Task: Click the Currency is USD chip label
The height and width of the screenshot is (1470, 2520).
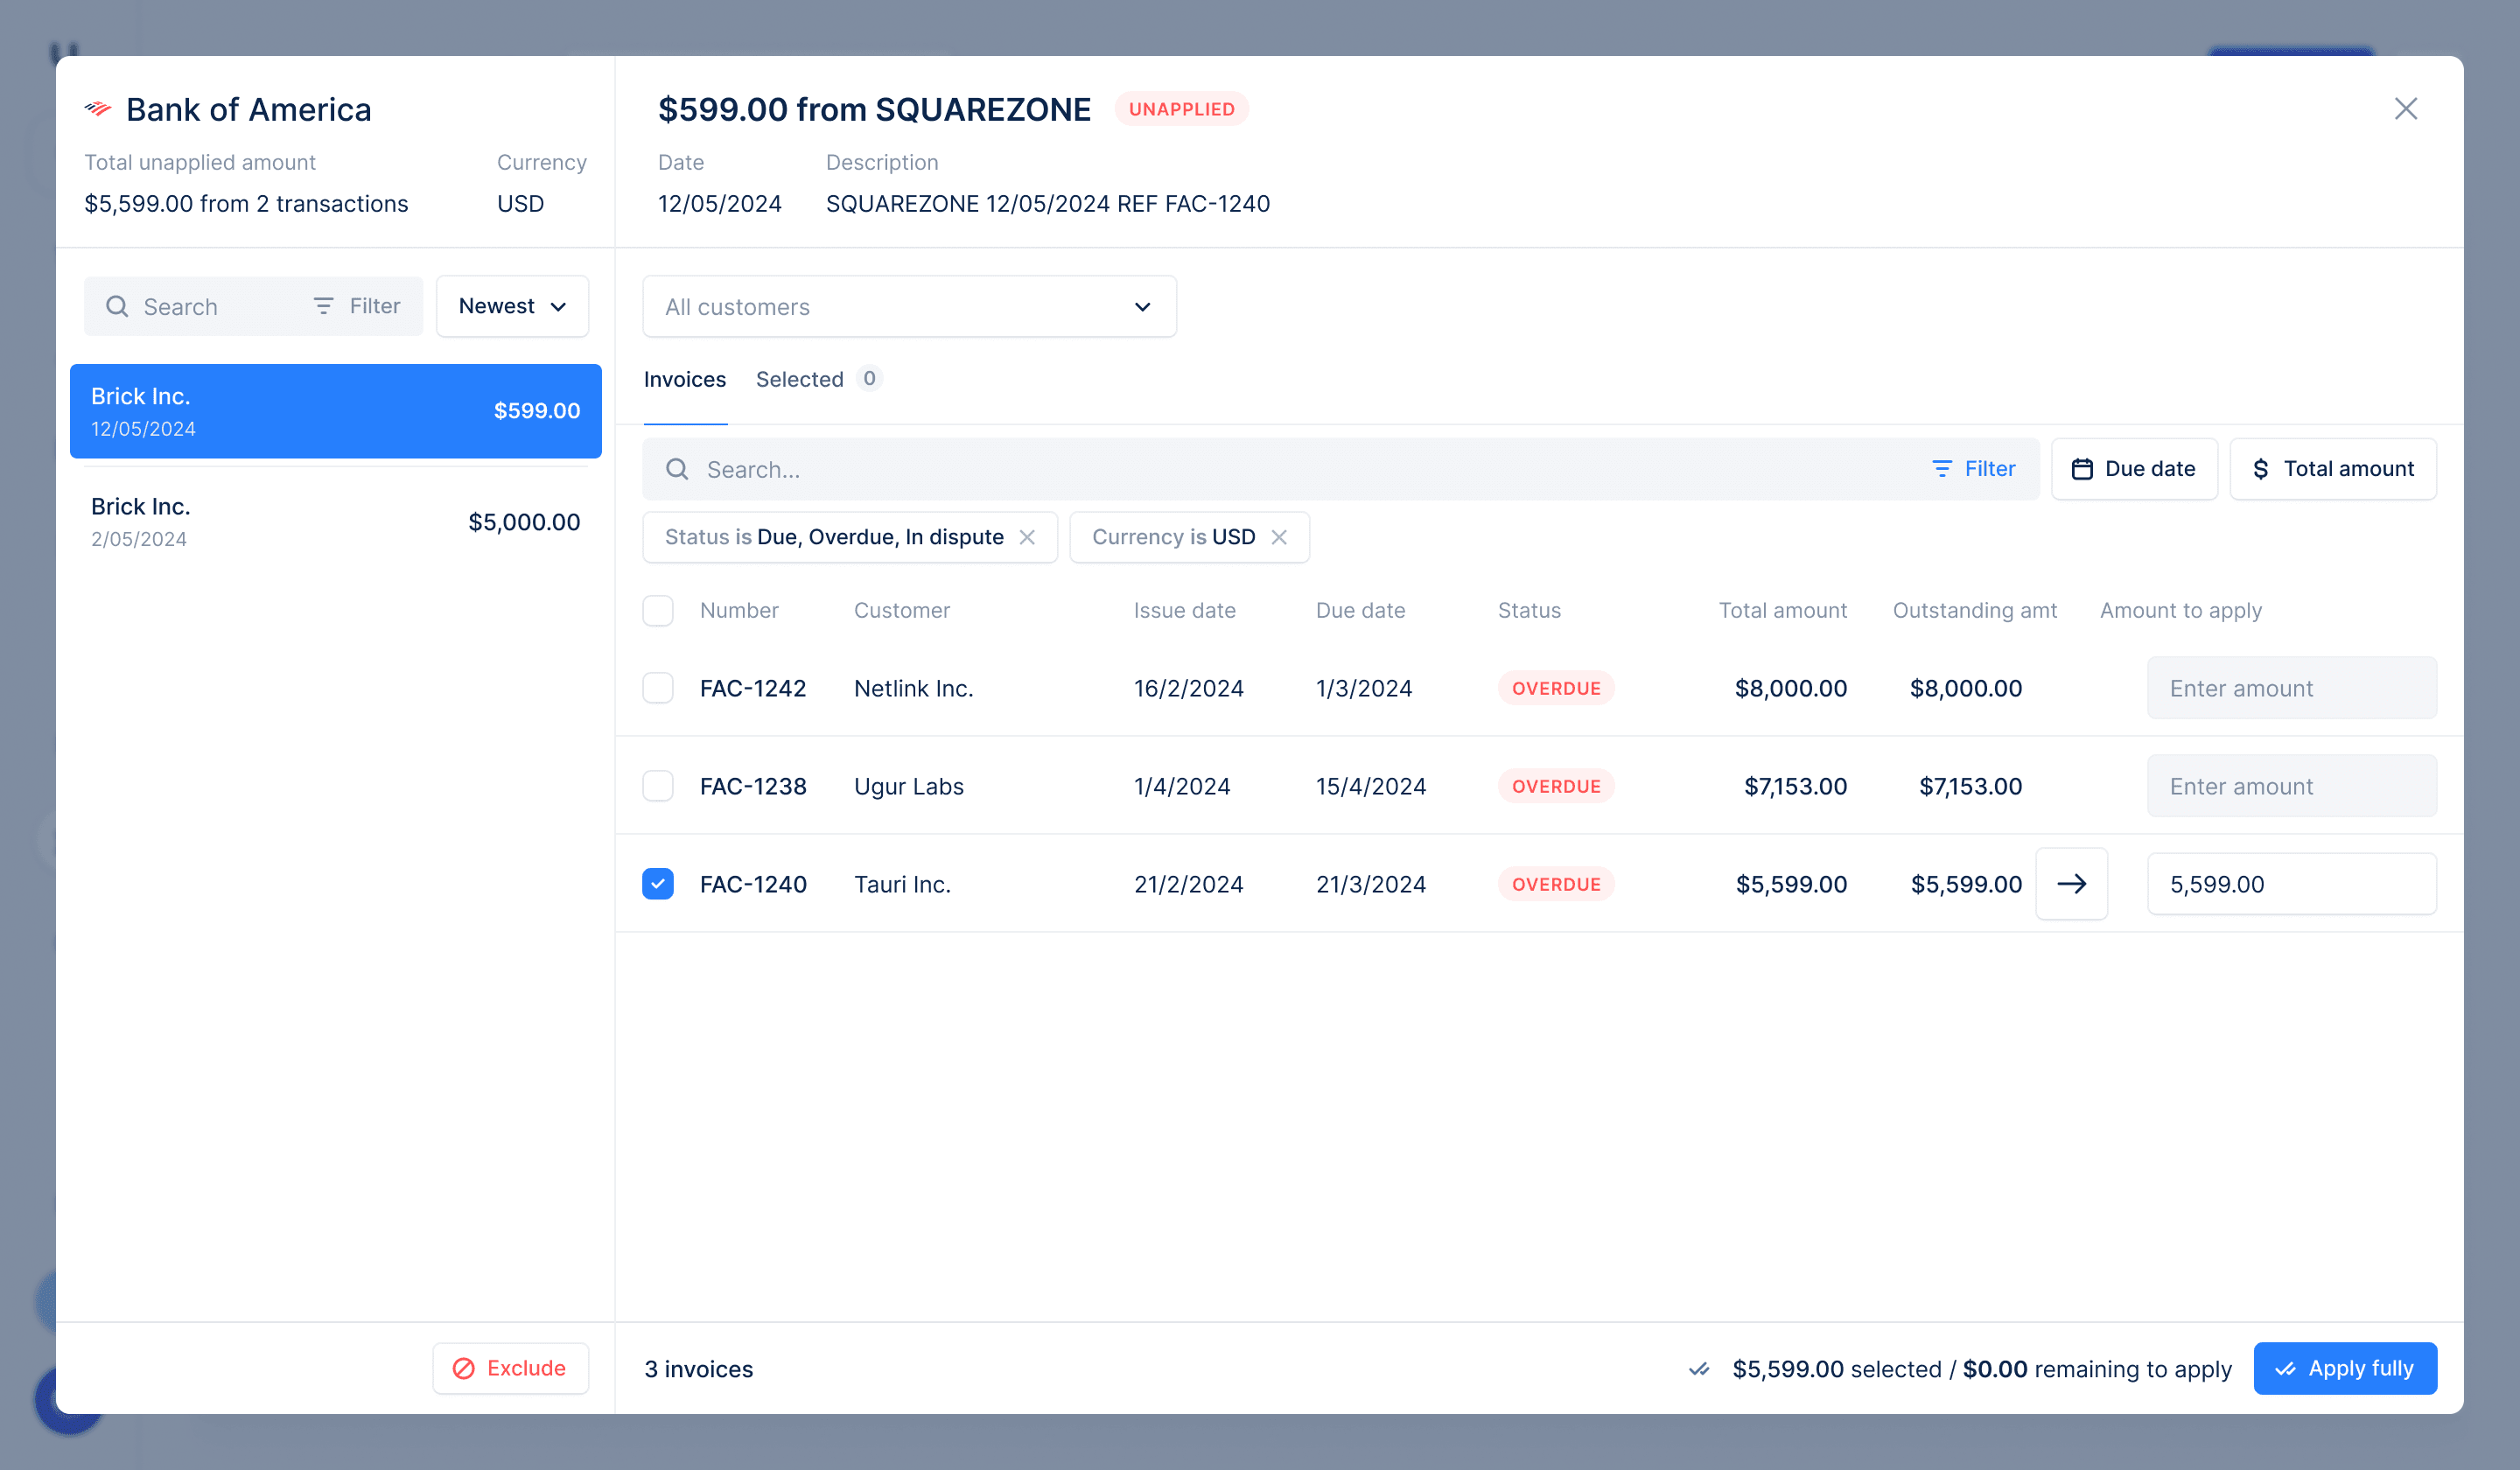Action: point(1173,537)
